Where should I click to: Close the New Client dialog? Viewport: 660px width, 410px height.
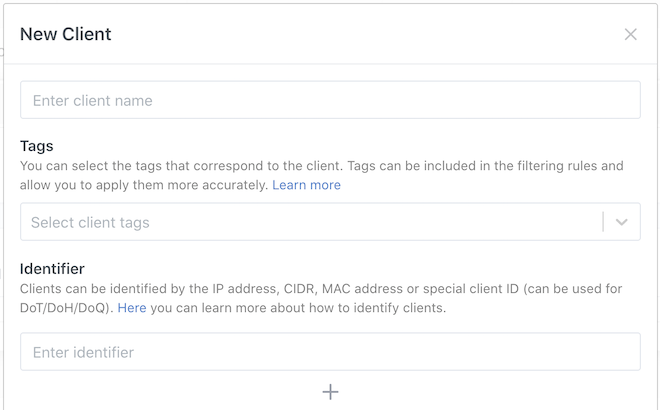pos(630,35)
